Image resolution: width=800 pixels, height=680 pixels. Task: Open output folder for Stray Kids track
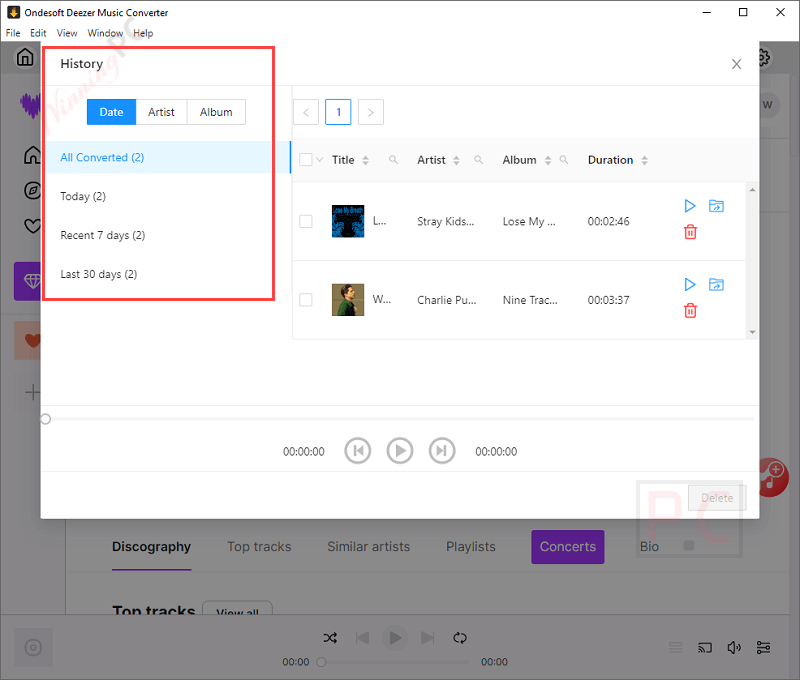(x=716, y=206)
